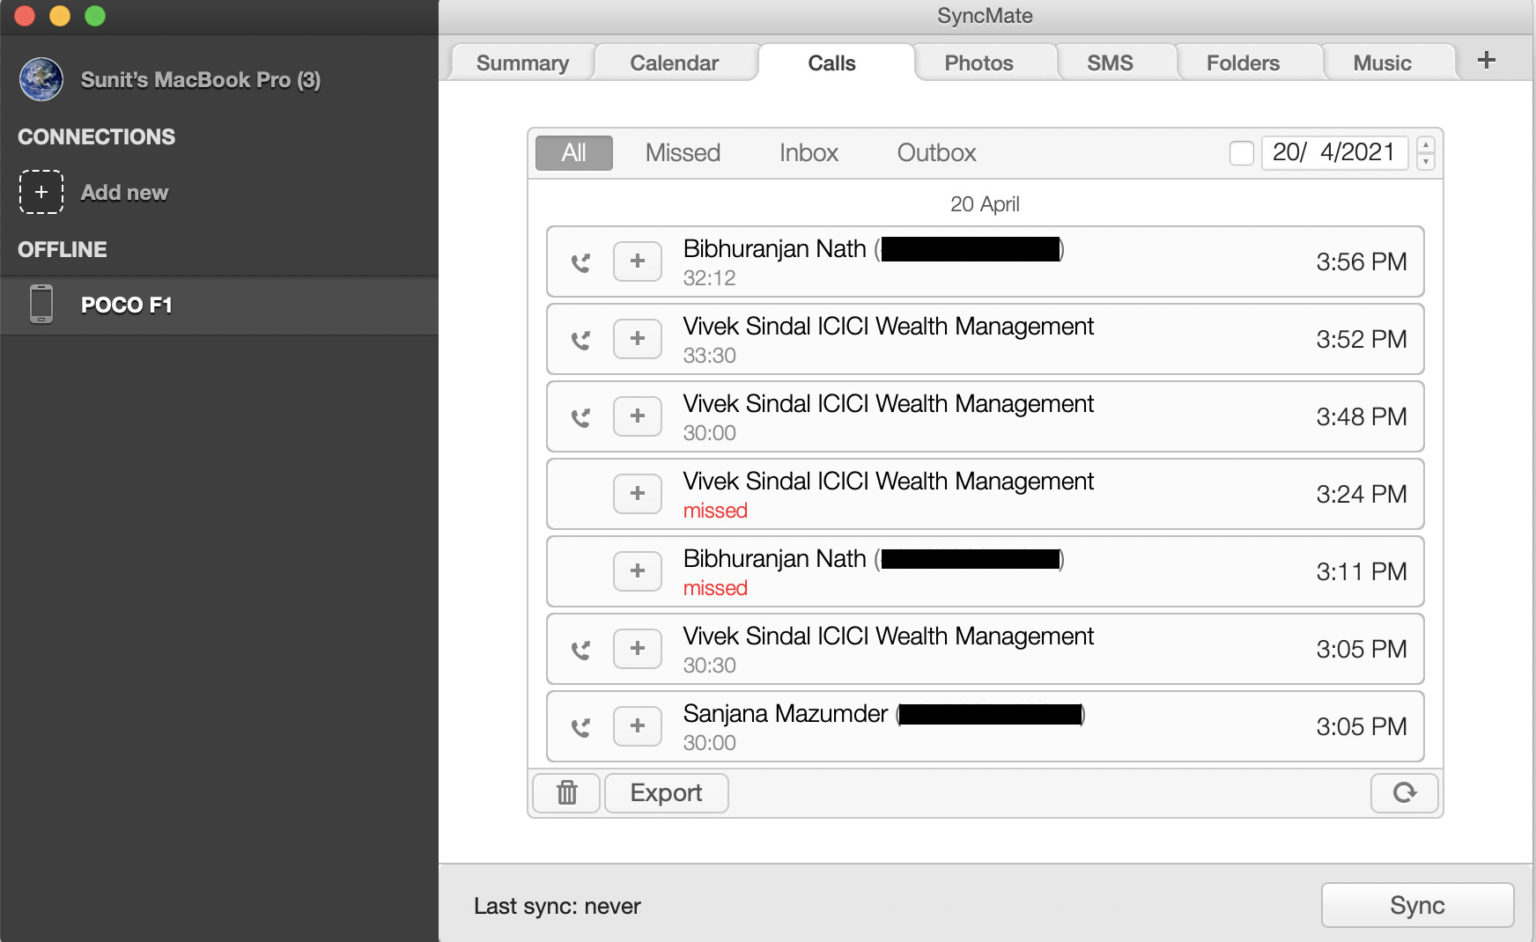
Task: Select Sunit's MacBook Pro globe icon
Action: [41, 80]
